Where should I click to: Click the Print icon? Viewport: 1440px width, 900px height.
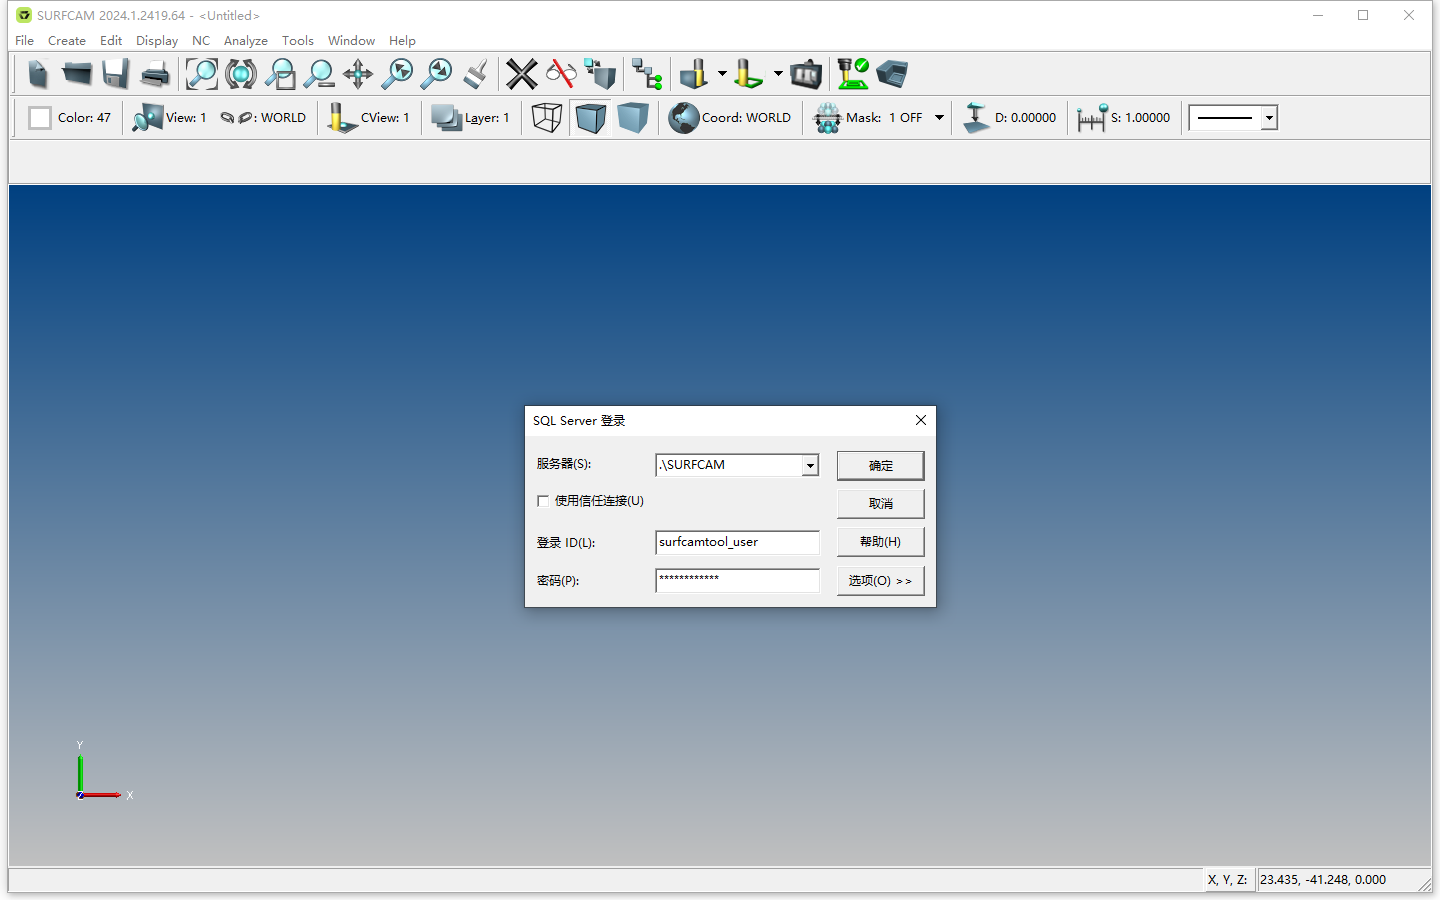[155, 74]
